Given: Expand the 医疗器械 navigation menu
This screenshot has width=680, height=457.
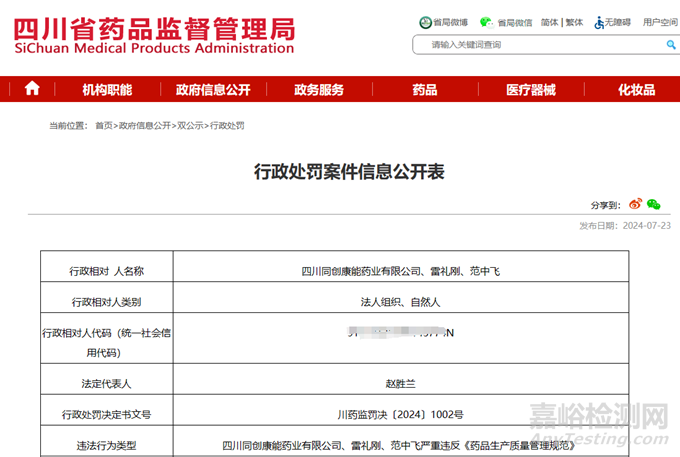Looking at the screenshot, I should (x=530, y=89).
